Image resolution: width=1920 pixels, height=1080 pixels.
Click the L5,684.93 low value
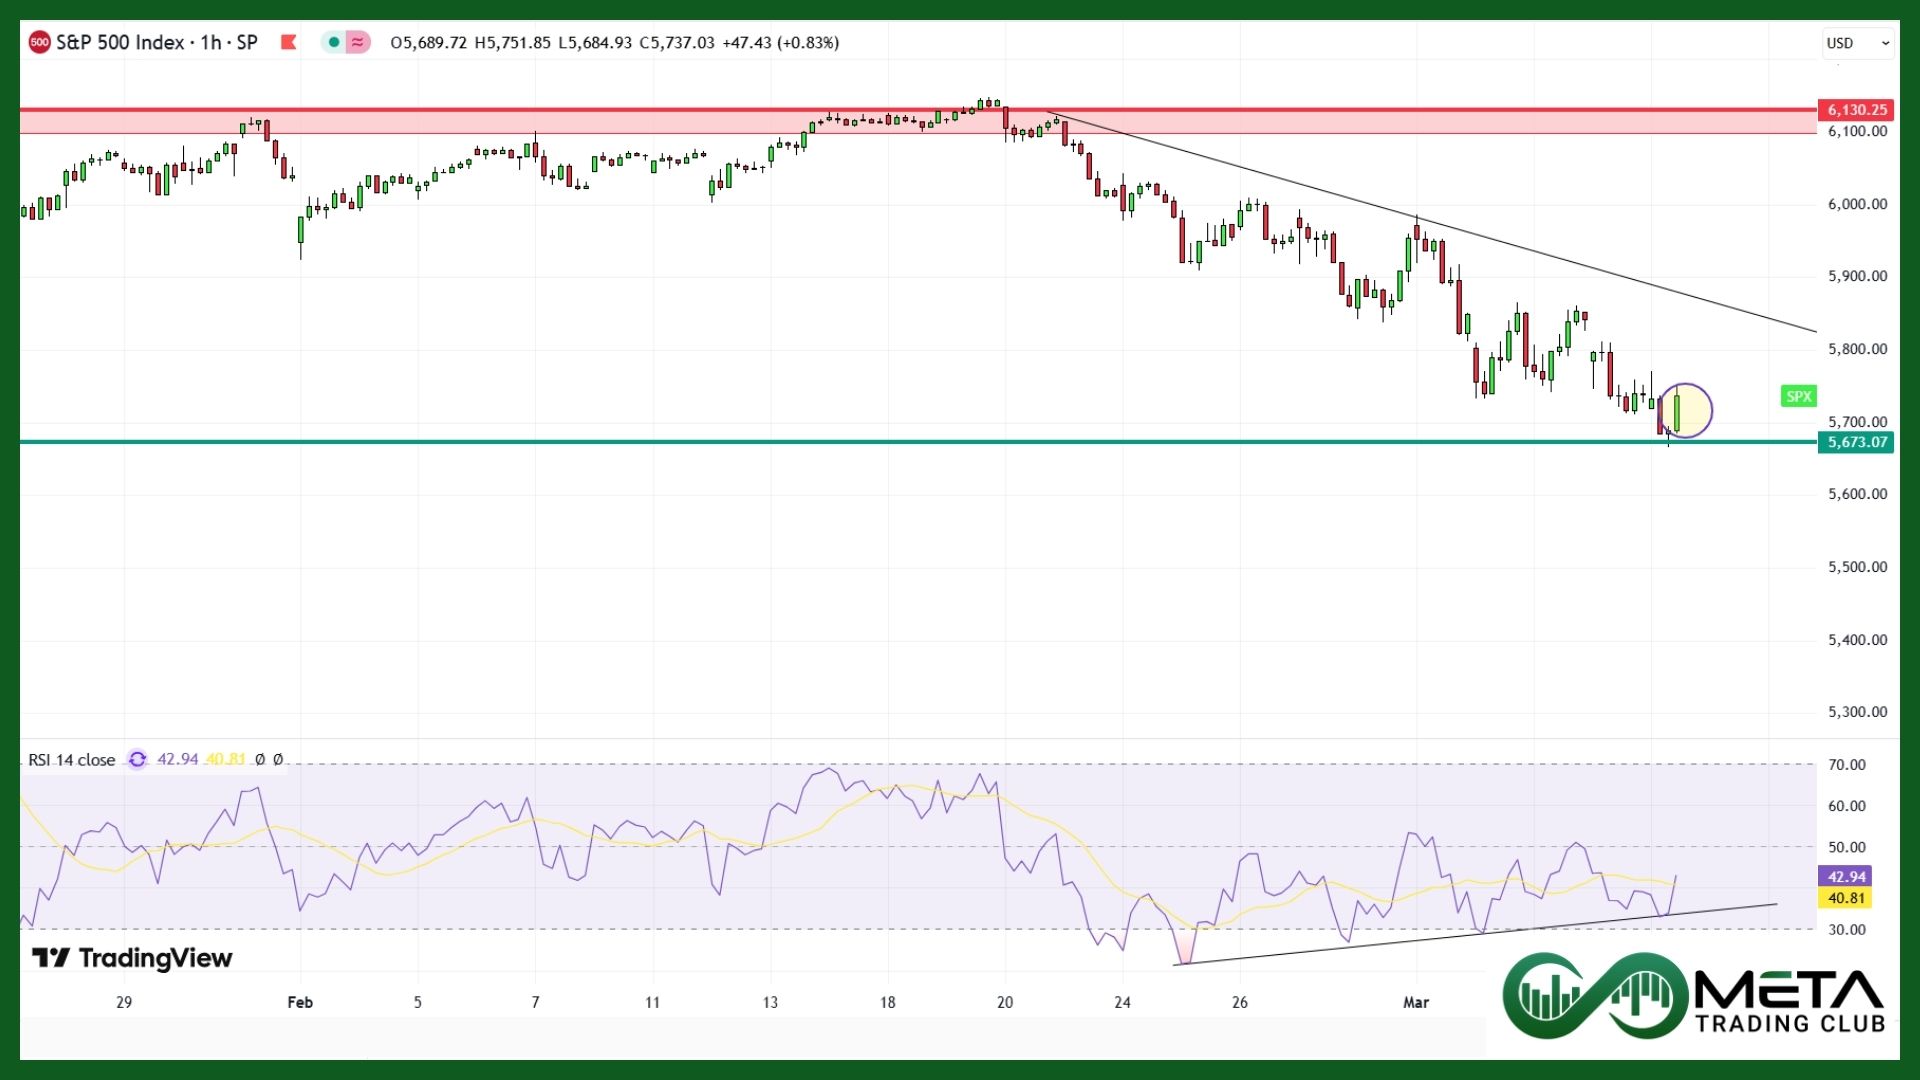point(595,43)
